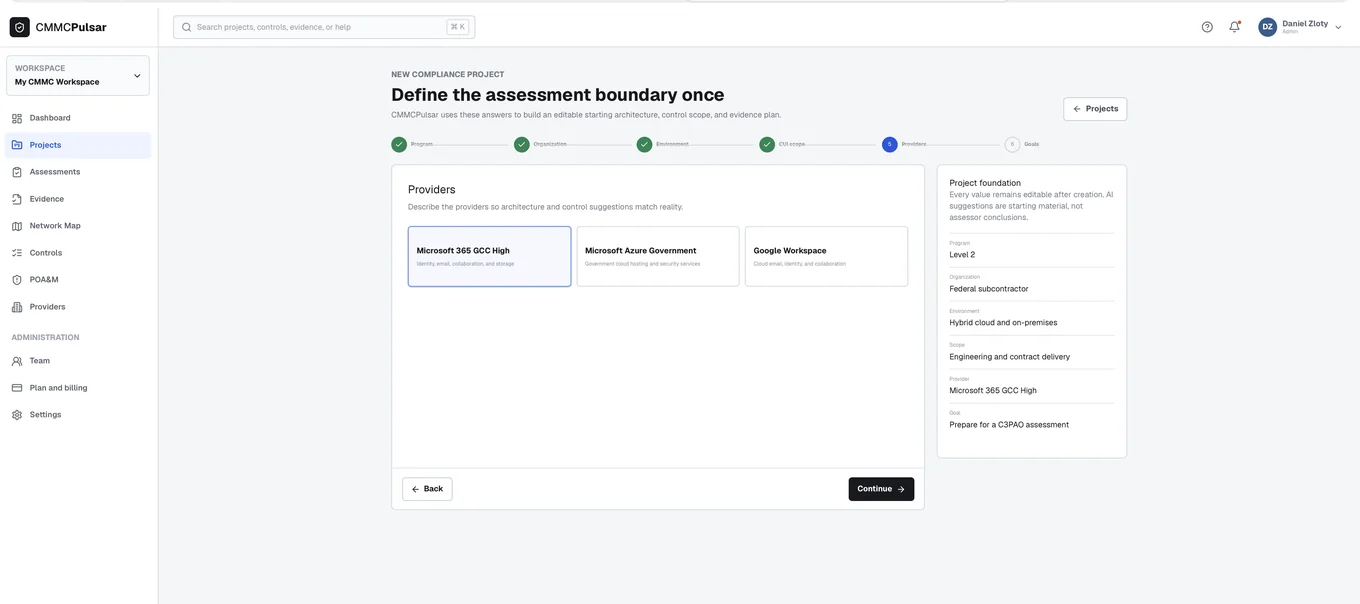Click the Network Map icon
Viewport: 1360px width, 604px height.
click(17, 226)
